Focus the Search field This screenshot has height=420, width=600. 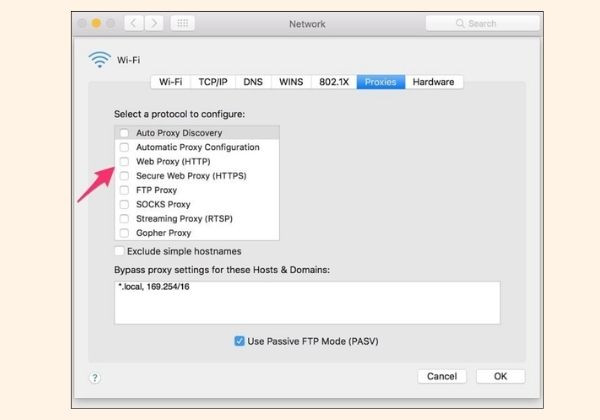(x=483, y=23)
